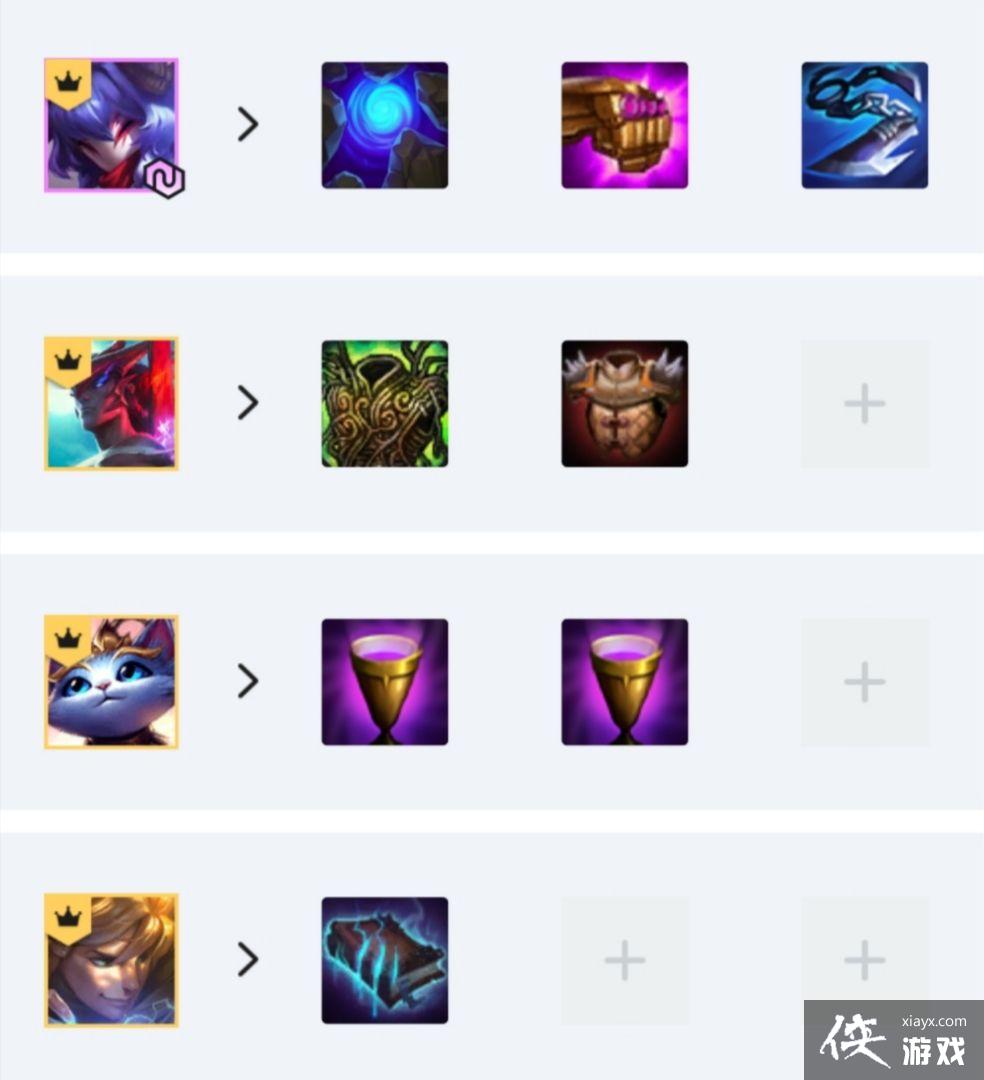Viewport: 984px width, 1080px height.
Task: Select the green thorny vine armor item
Action: [385, 404]
